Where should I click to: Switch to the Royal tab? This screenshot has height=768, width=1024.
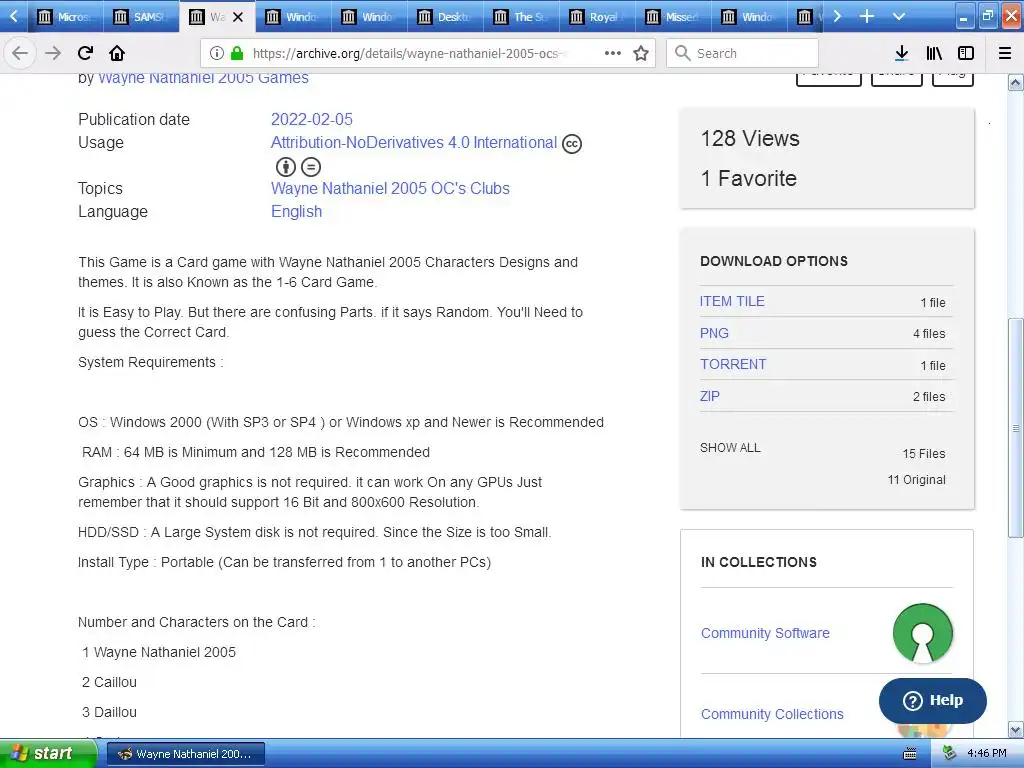(596, 17)
